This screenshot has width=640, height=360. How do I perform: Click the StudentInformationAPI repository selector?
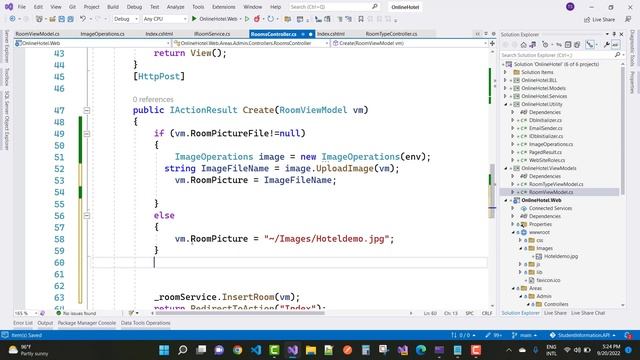tap(582, 335)
